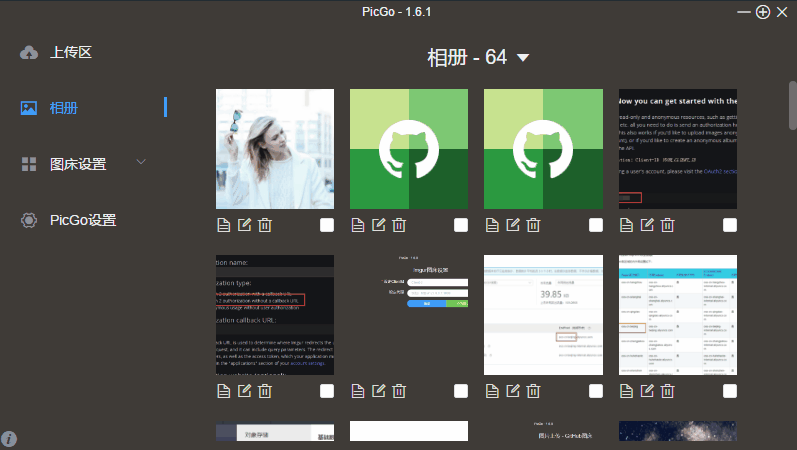Viewport: 797px width, 450px height.
Task: Click the album picture icon
Action: (x=29, y=108)
